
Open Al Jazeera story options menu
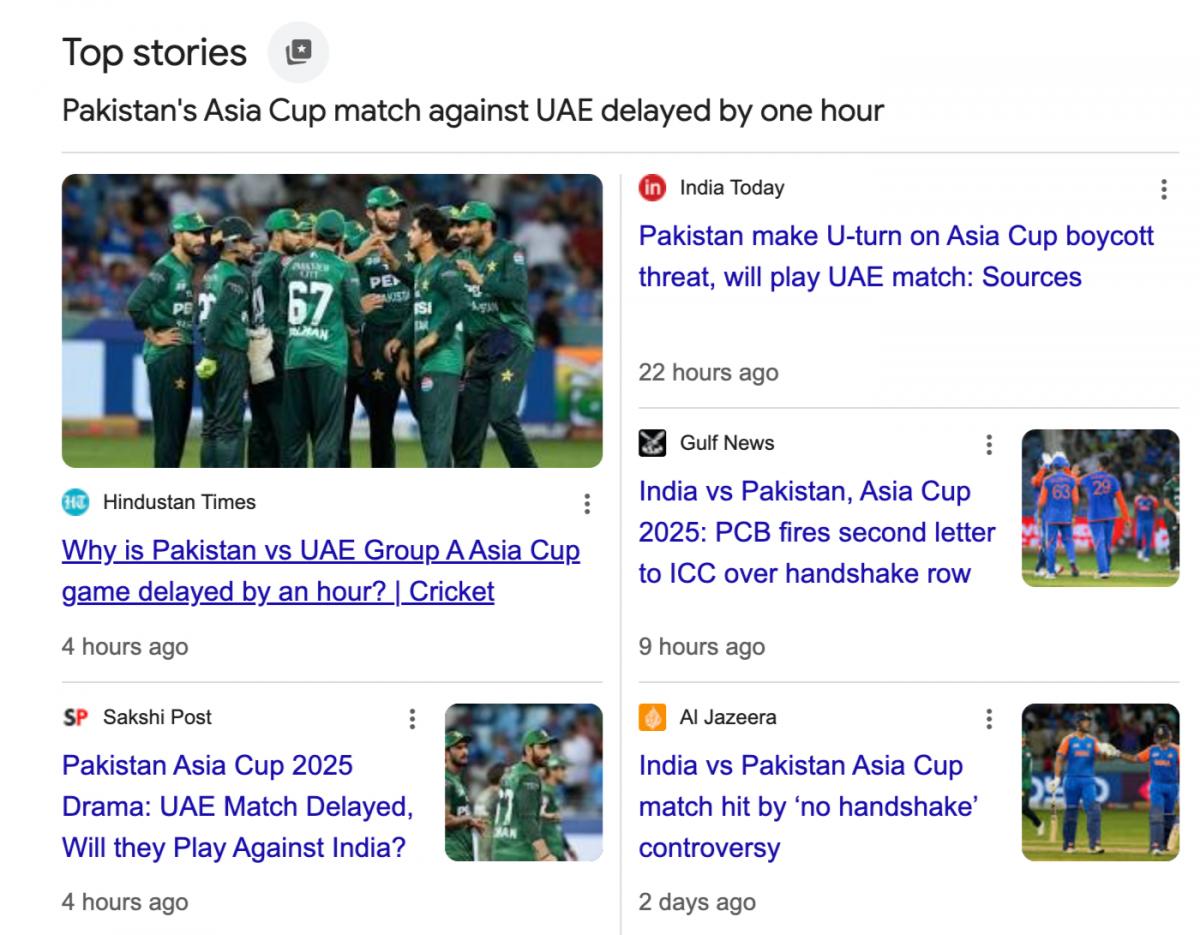click(989, 718)
